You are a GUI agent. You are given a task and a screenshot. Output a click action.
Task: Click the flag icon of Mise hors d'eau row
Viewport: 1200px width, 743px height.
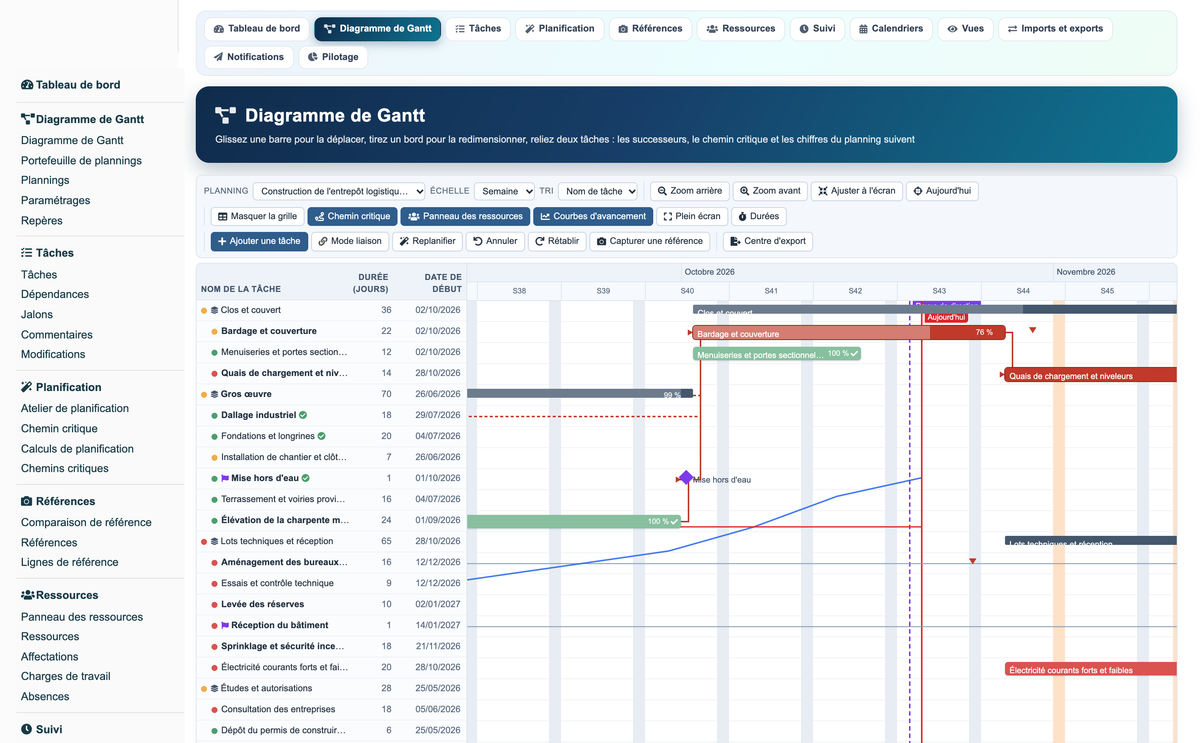click(225, 478)
